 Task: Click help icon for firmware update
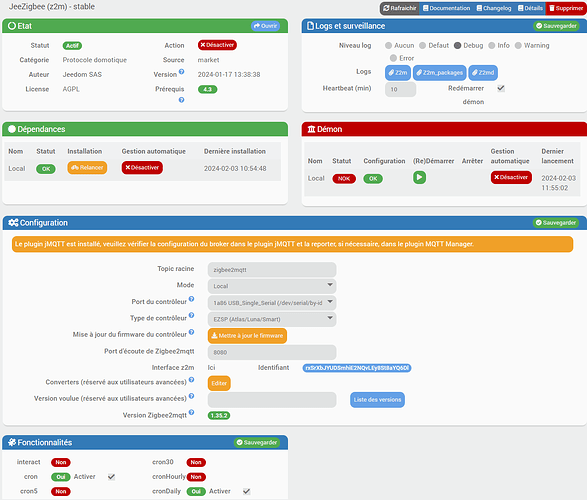click(x=191, y=332)
